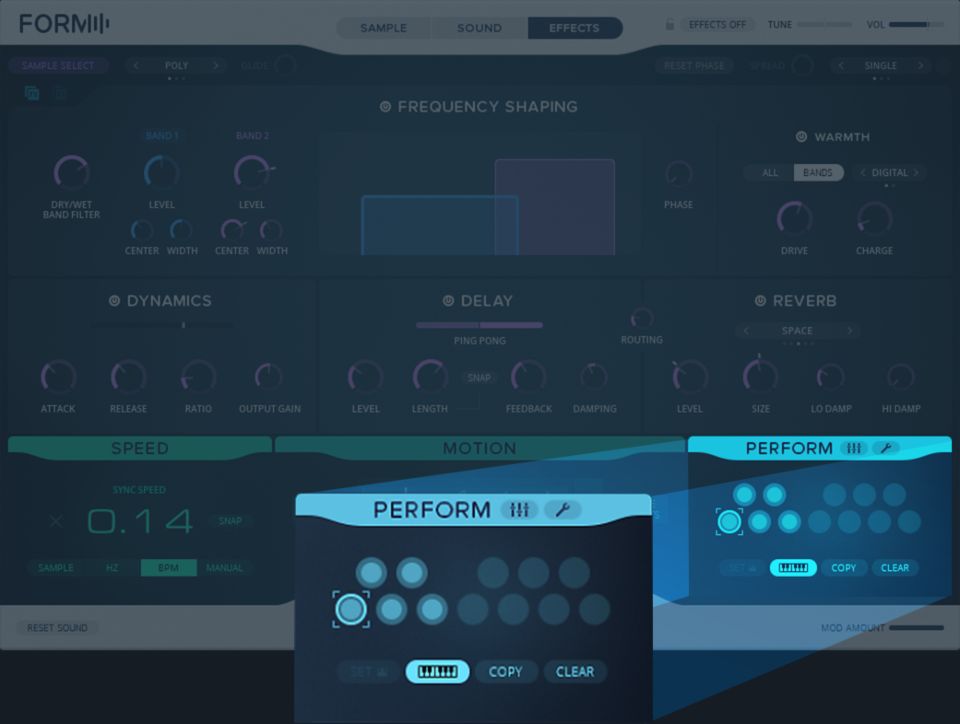Toggle the Warmth power switch
Image resolution: width=960 pixels, height=724 pixels.
tap(801, 137)
